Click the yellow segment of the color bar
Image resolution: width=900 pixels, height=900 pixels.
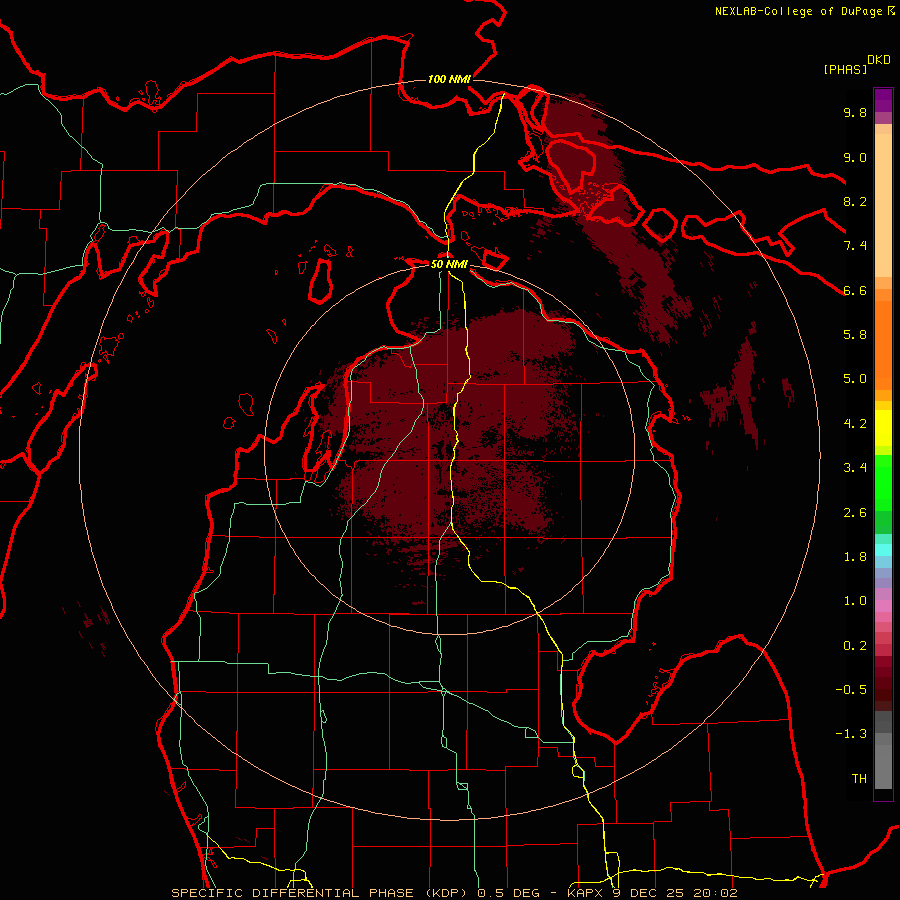(x=883, y=428)
